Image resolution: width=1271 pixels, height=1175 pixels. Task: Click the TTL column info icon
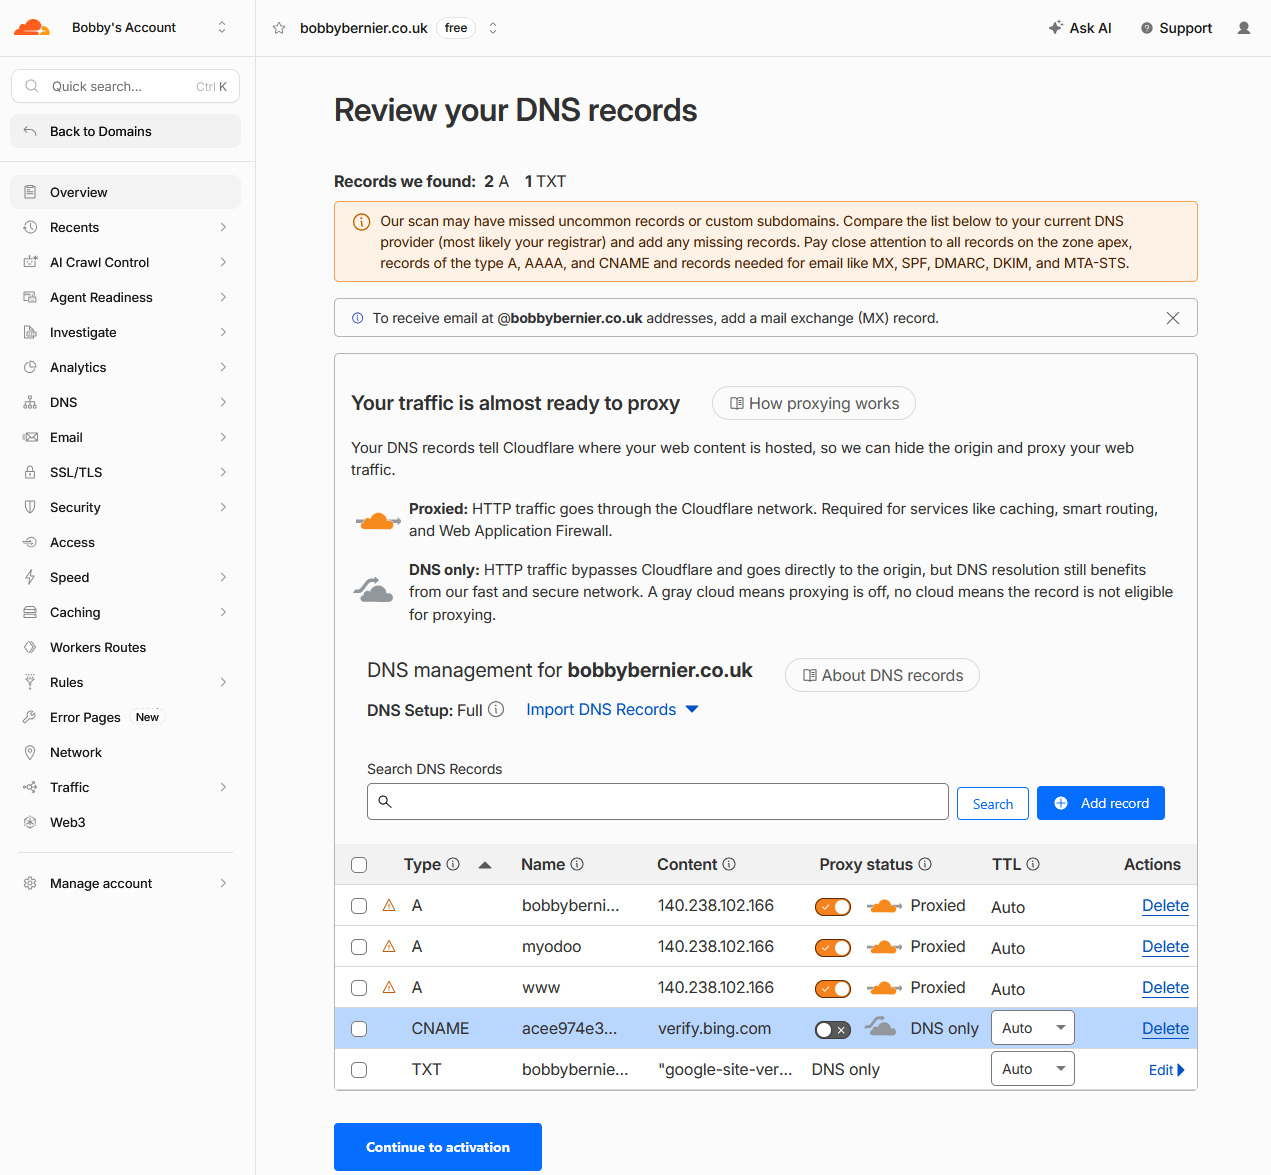tap(1033, 864)
